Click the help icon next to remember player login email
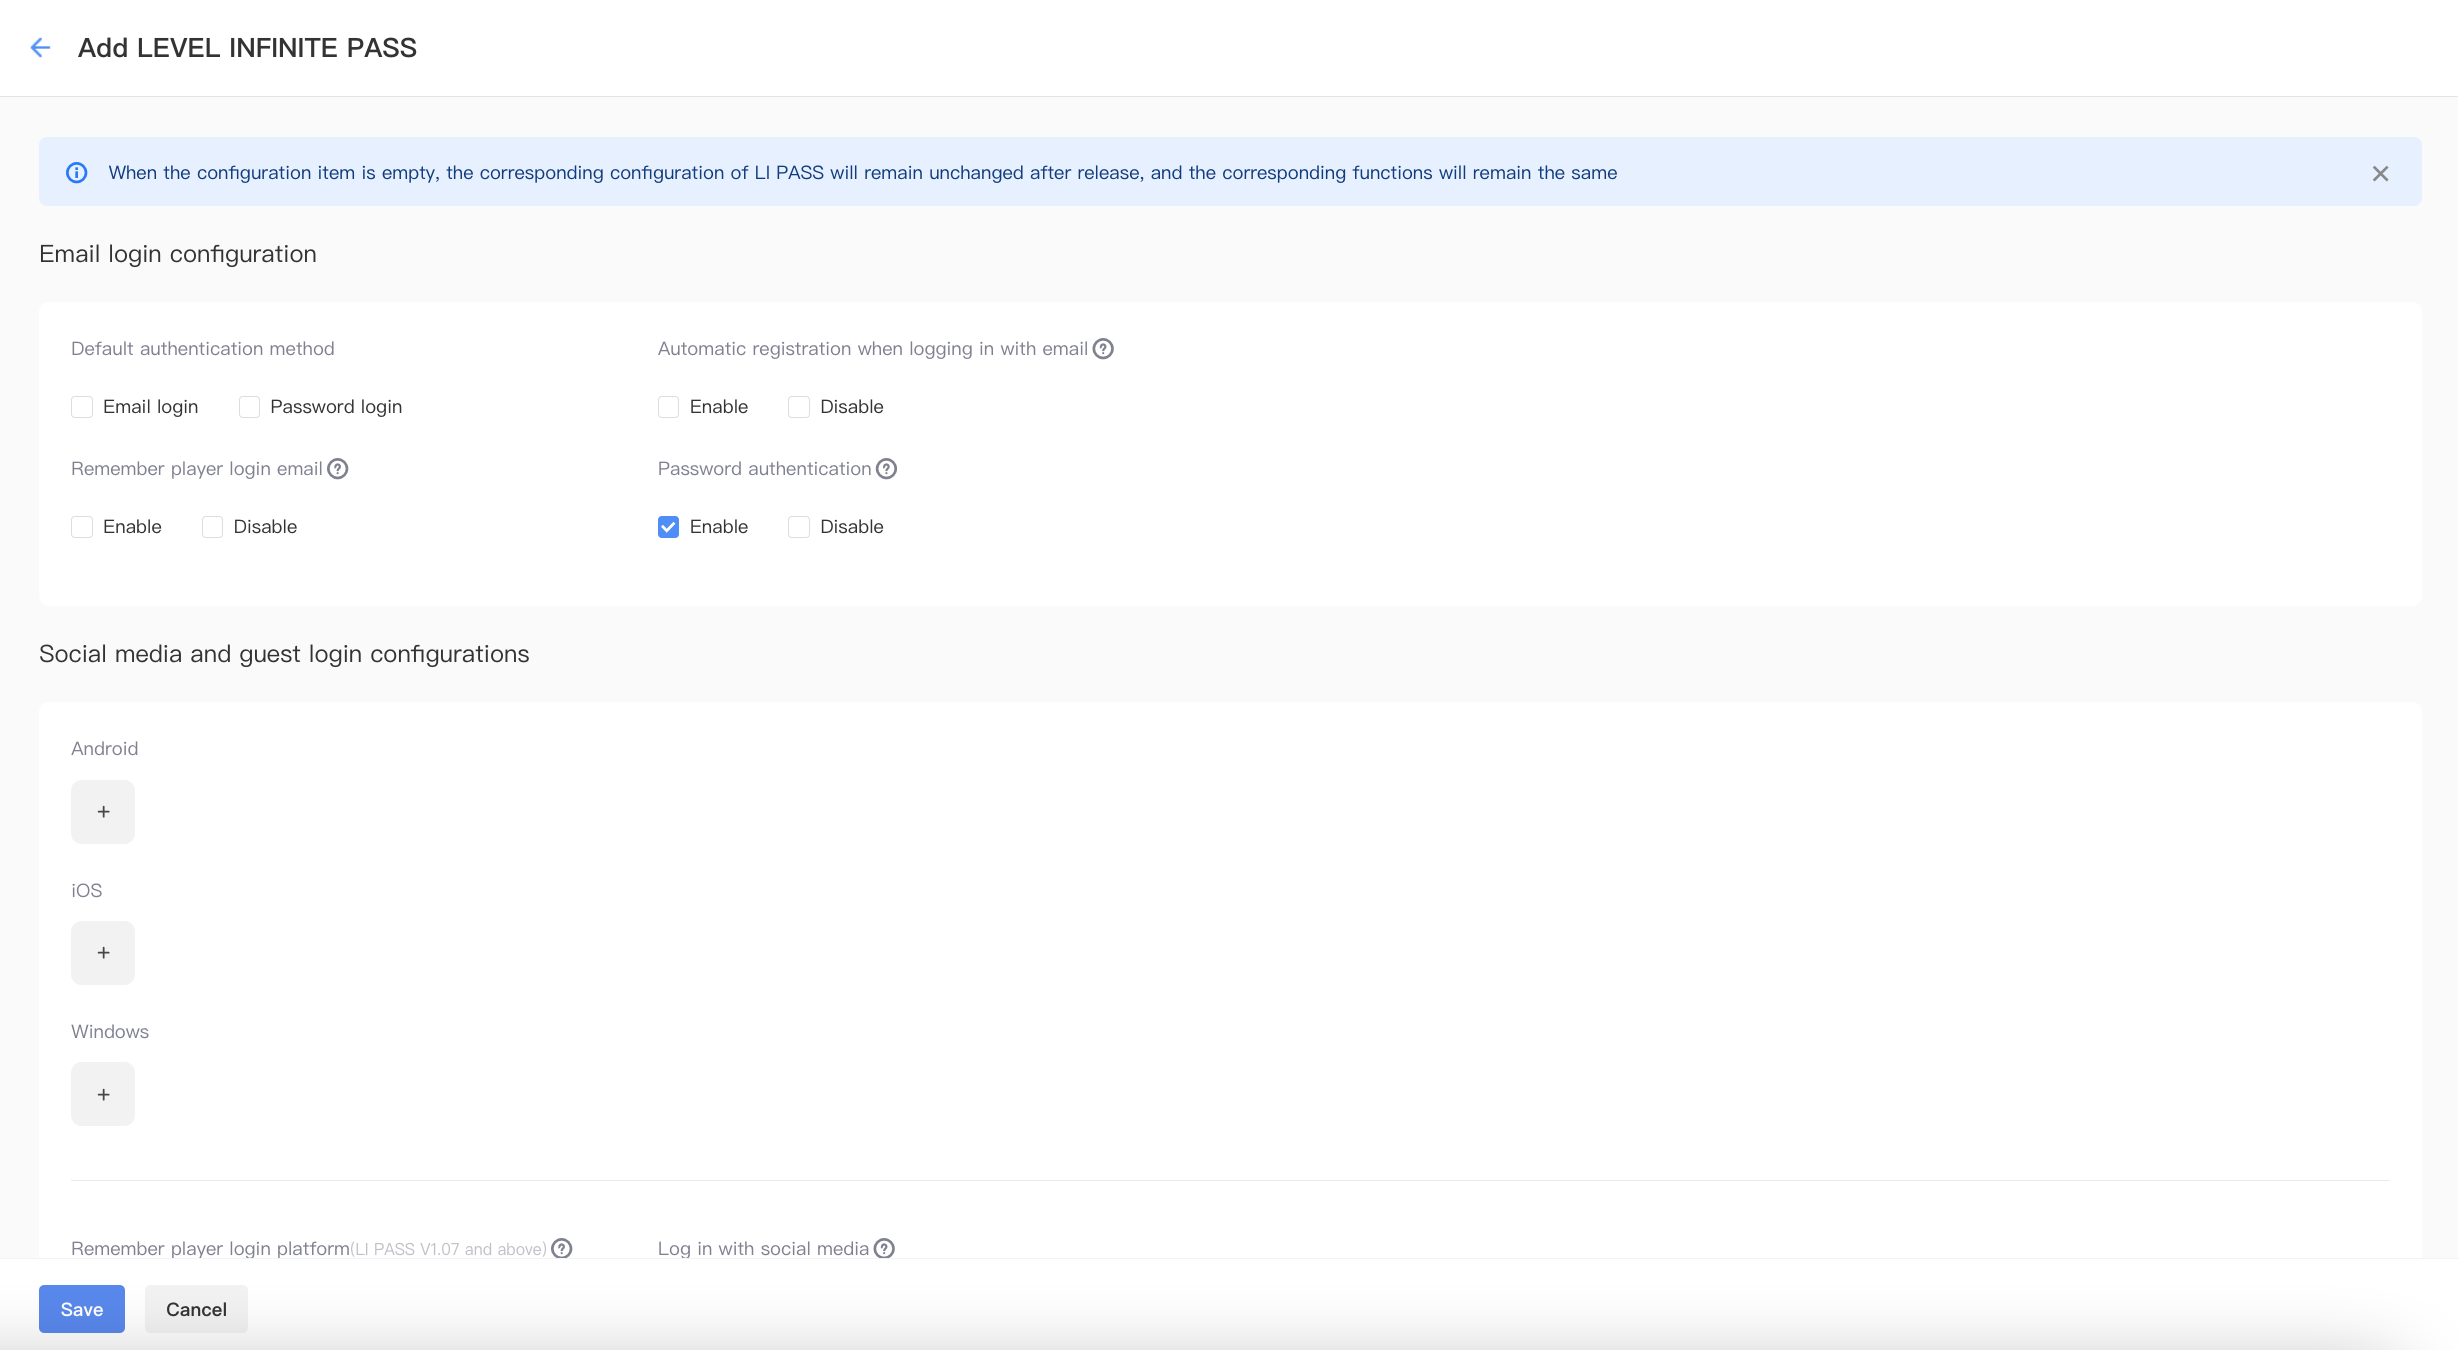 (337, 469)
